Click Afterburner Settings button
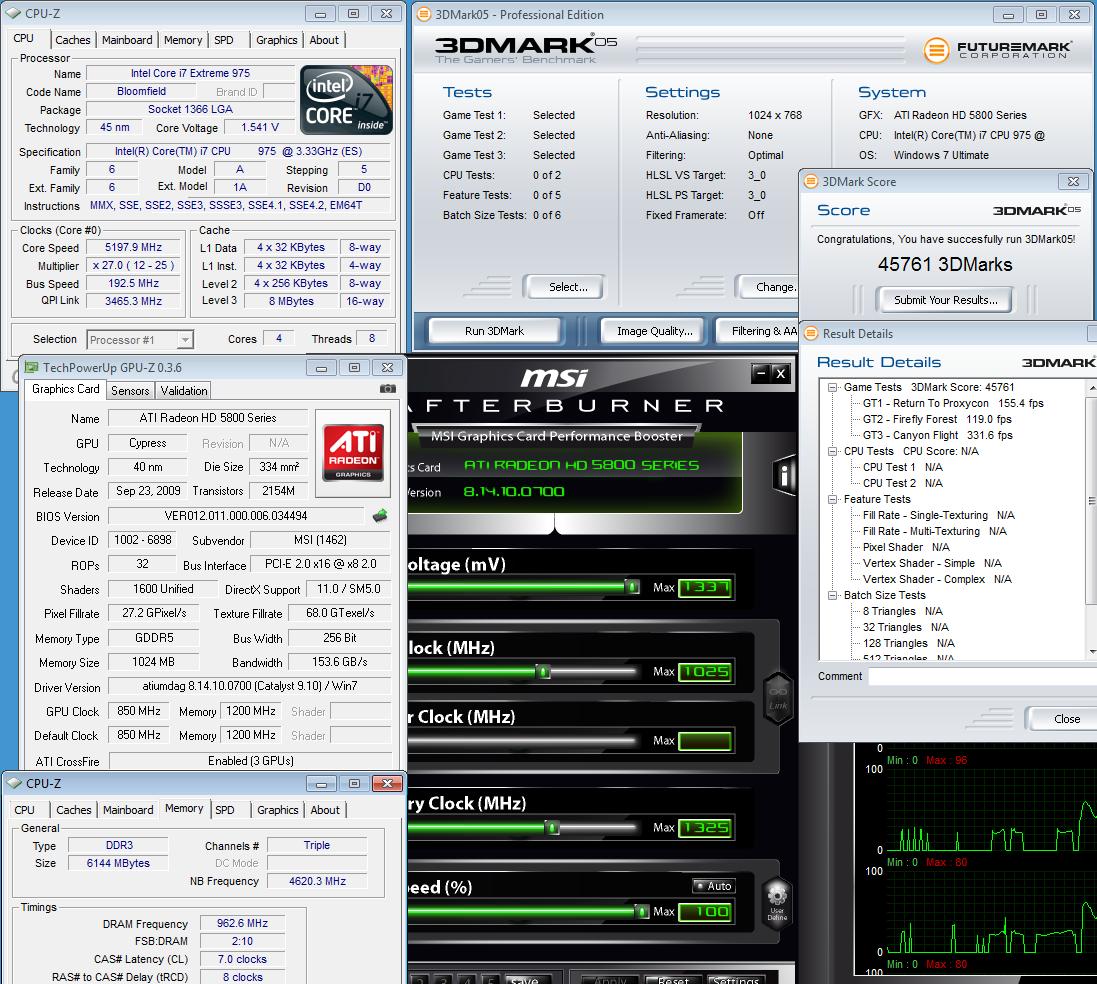Screen dimensions: 1097x984 736,979
